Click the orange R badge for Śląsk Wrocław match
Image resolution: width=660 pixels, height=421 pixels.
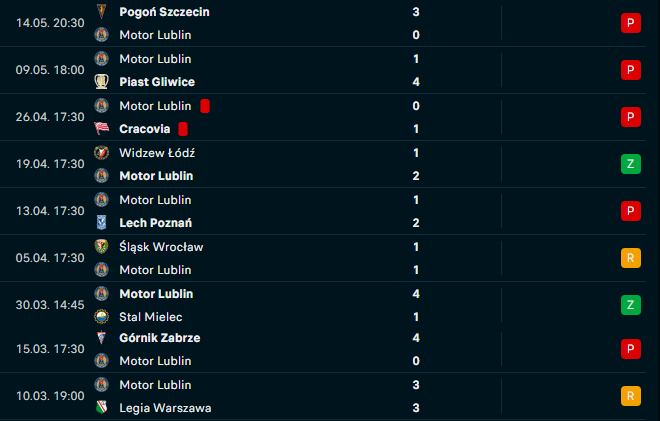[630, 258]
